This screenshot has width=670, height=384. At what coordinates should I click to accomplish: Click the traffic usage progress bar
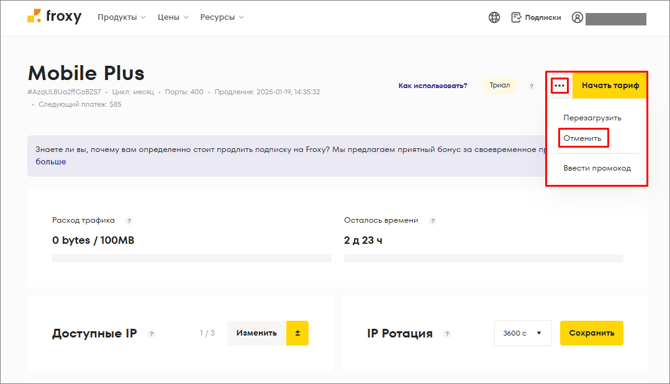(x=191, y=258)
